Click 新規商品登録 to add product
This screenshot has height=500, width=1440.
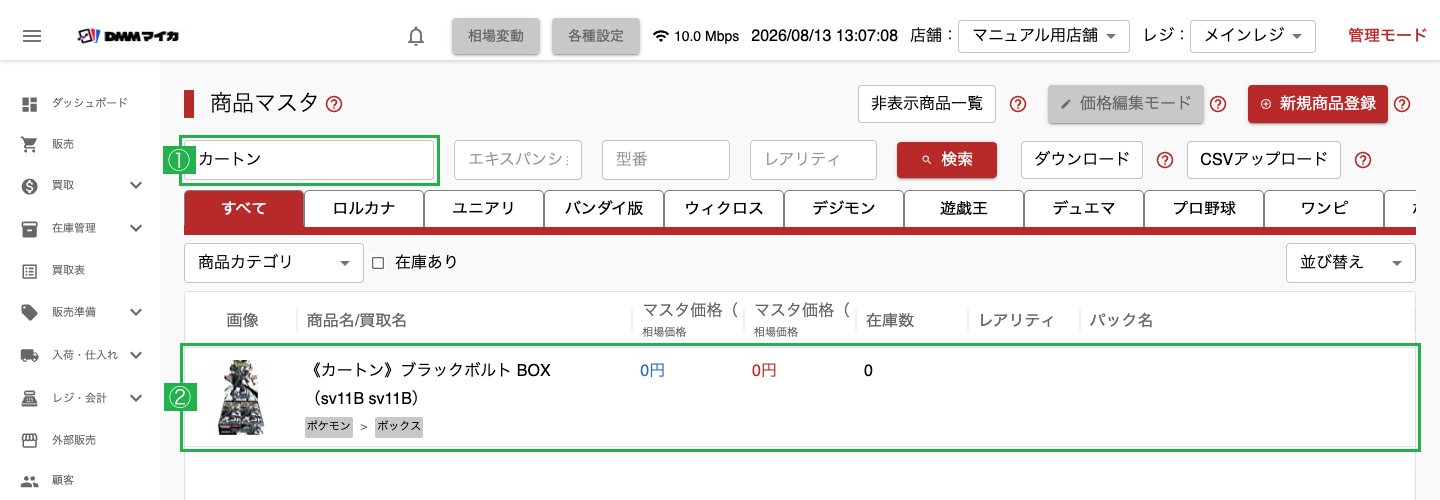pyautogui.click(x=1318, y=104)
